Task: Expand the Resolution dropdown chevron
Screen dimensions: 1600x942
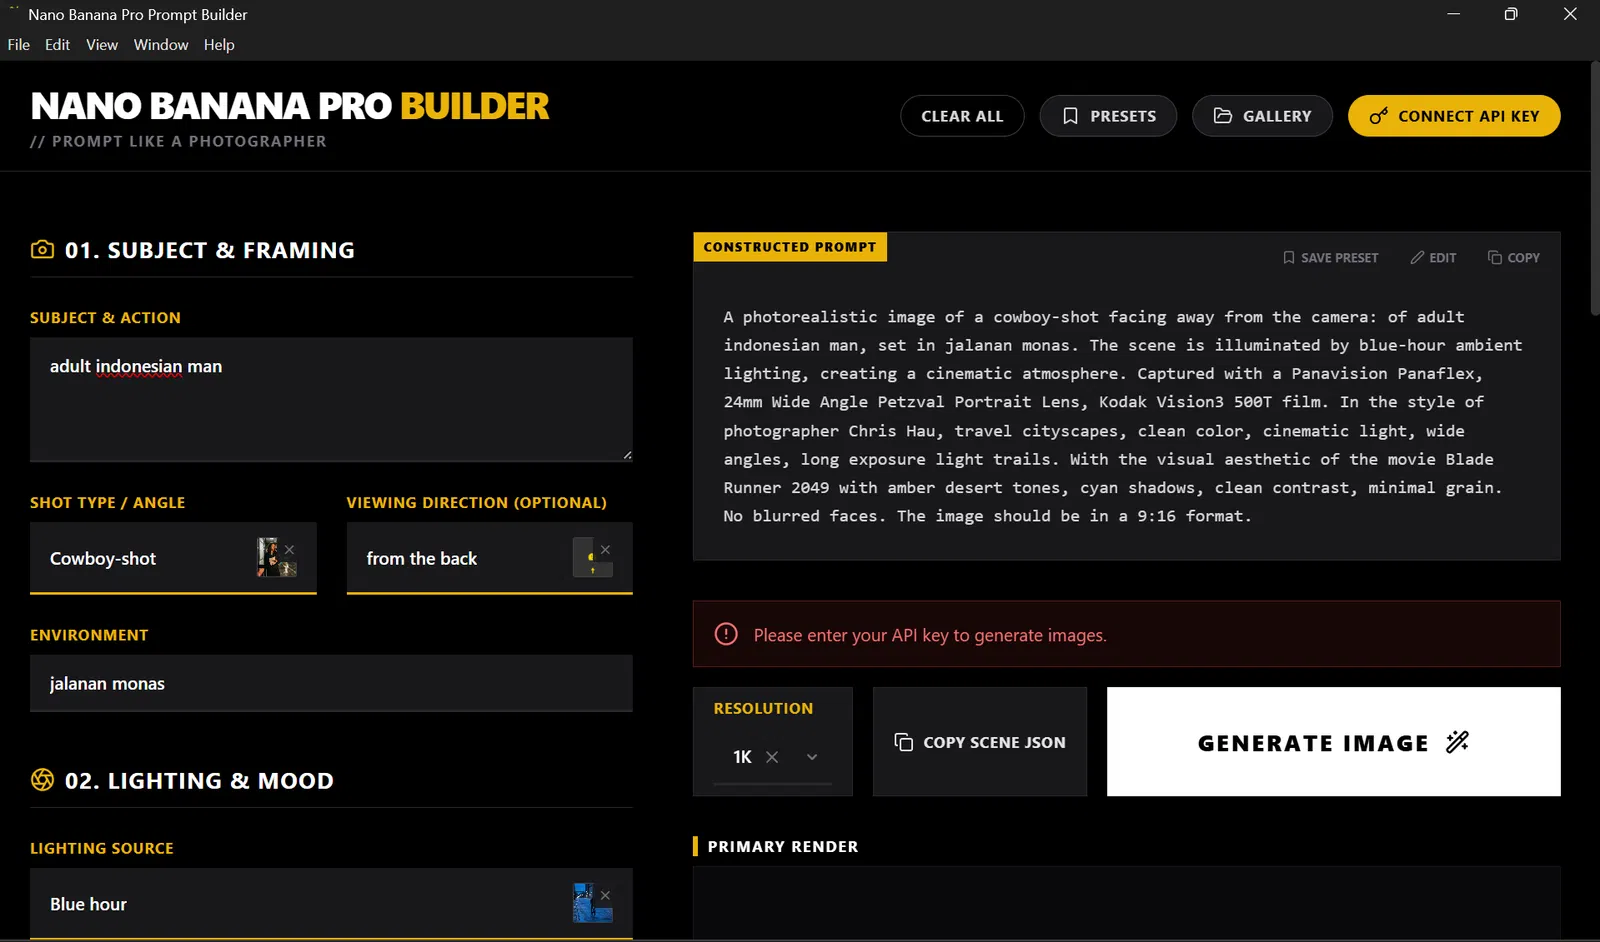Action: (x=812, y=757)
